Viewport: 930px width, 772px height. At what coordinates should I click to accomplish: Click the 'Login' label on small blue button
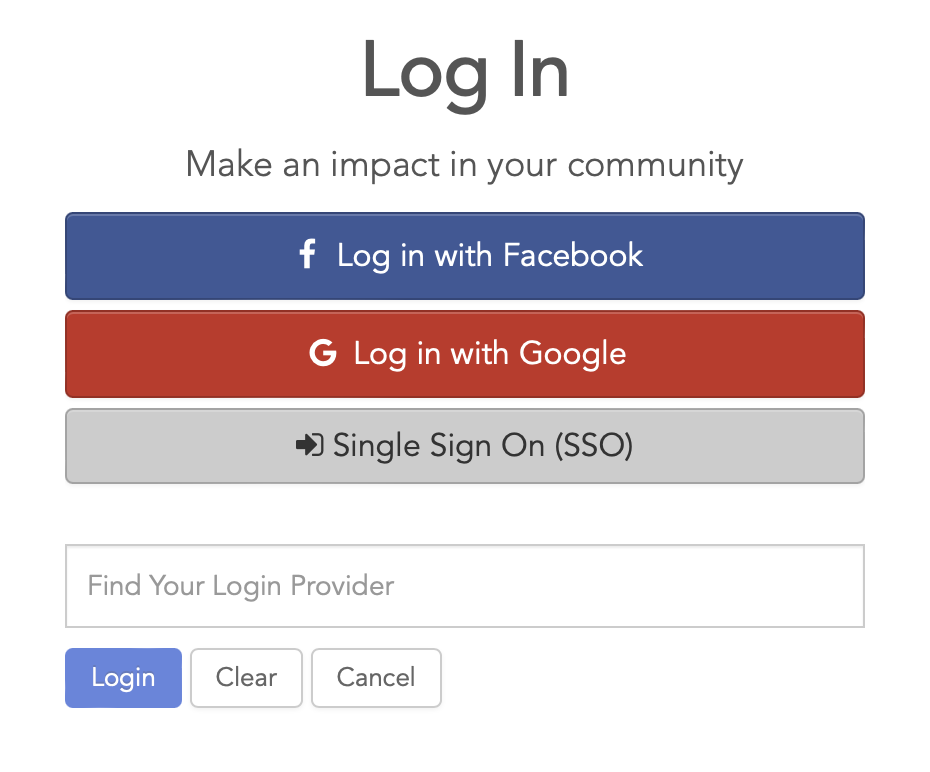[123, 678]
